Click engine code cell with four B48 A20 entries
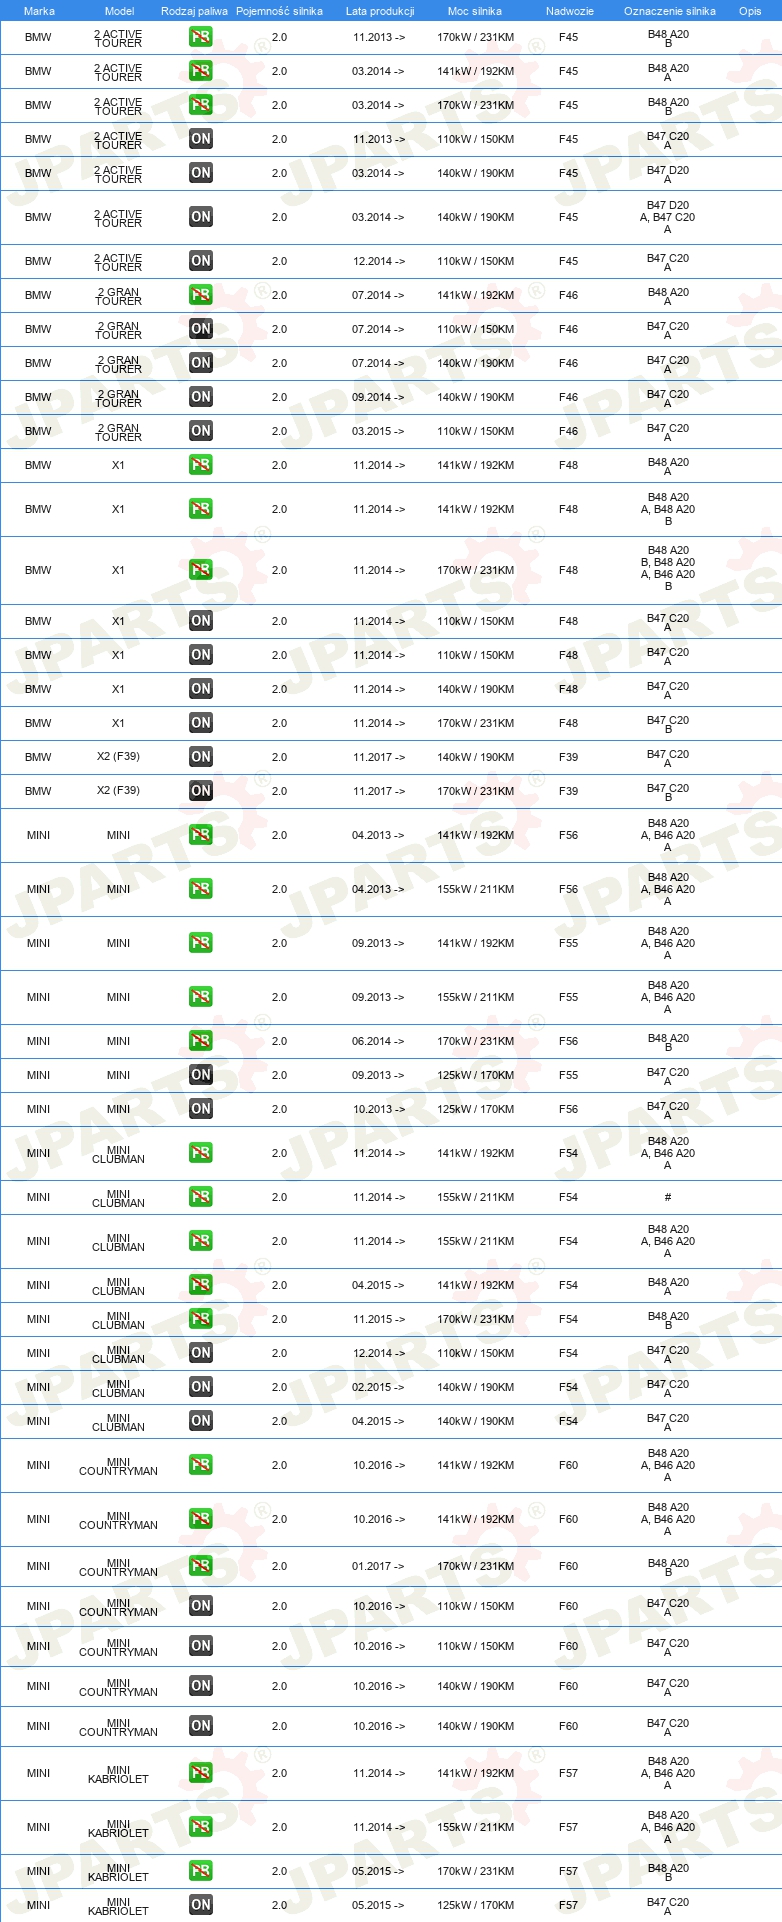This screenshot has width=782, height=1922. pyautogui.click(x=668, y=568)
